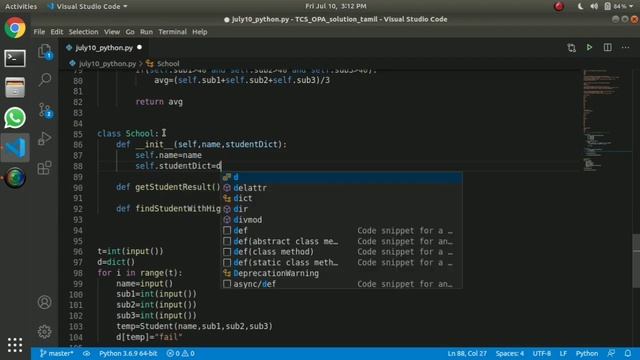Click the Spaces: 4 indentation setting
The width and height of the screenshot is (640, 360).
point(510,353)
